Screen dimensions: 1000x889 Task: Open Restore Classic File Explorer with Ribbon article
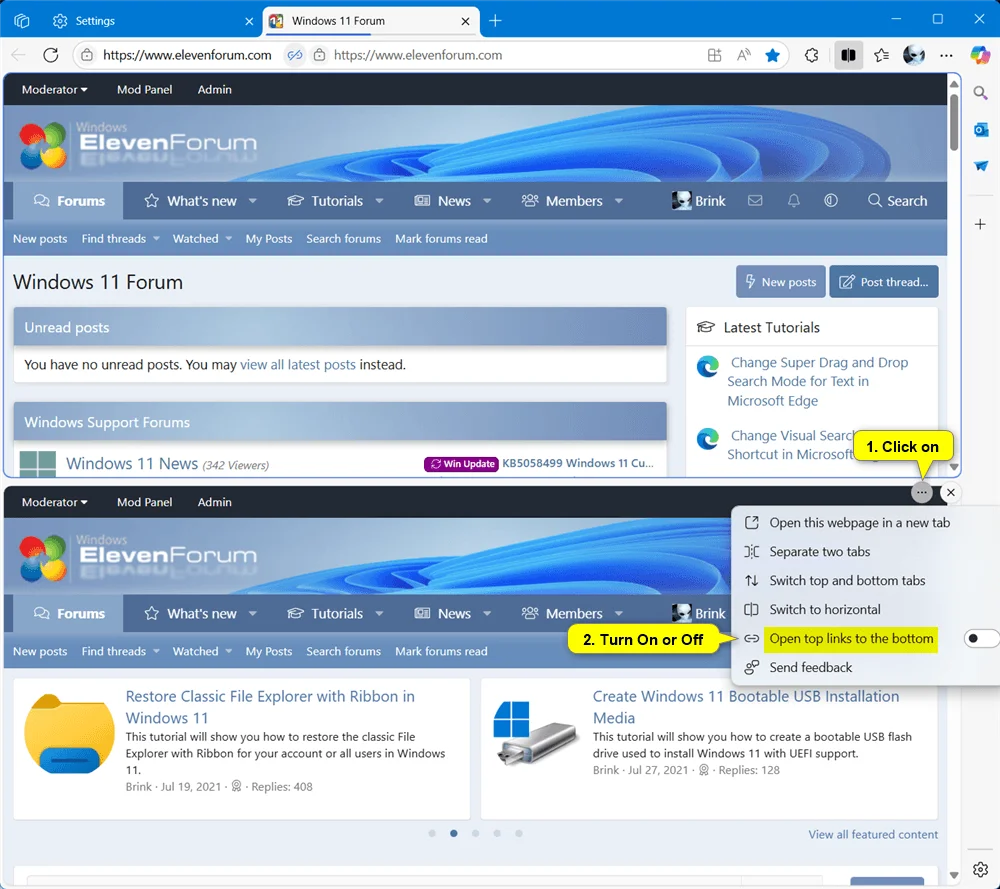tap(270, 707)
